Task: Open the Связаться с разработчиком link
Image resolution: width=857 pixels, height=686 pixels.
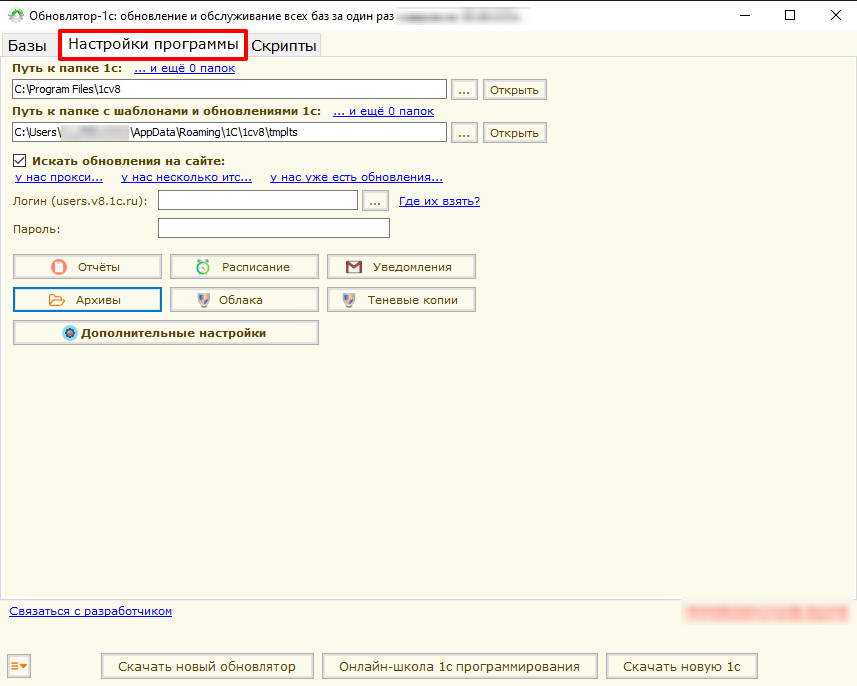Action: [91, 611]
